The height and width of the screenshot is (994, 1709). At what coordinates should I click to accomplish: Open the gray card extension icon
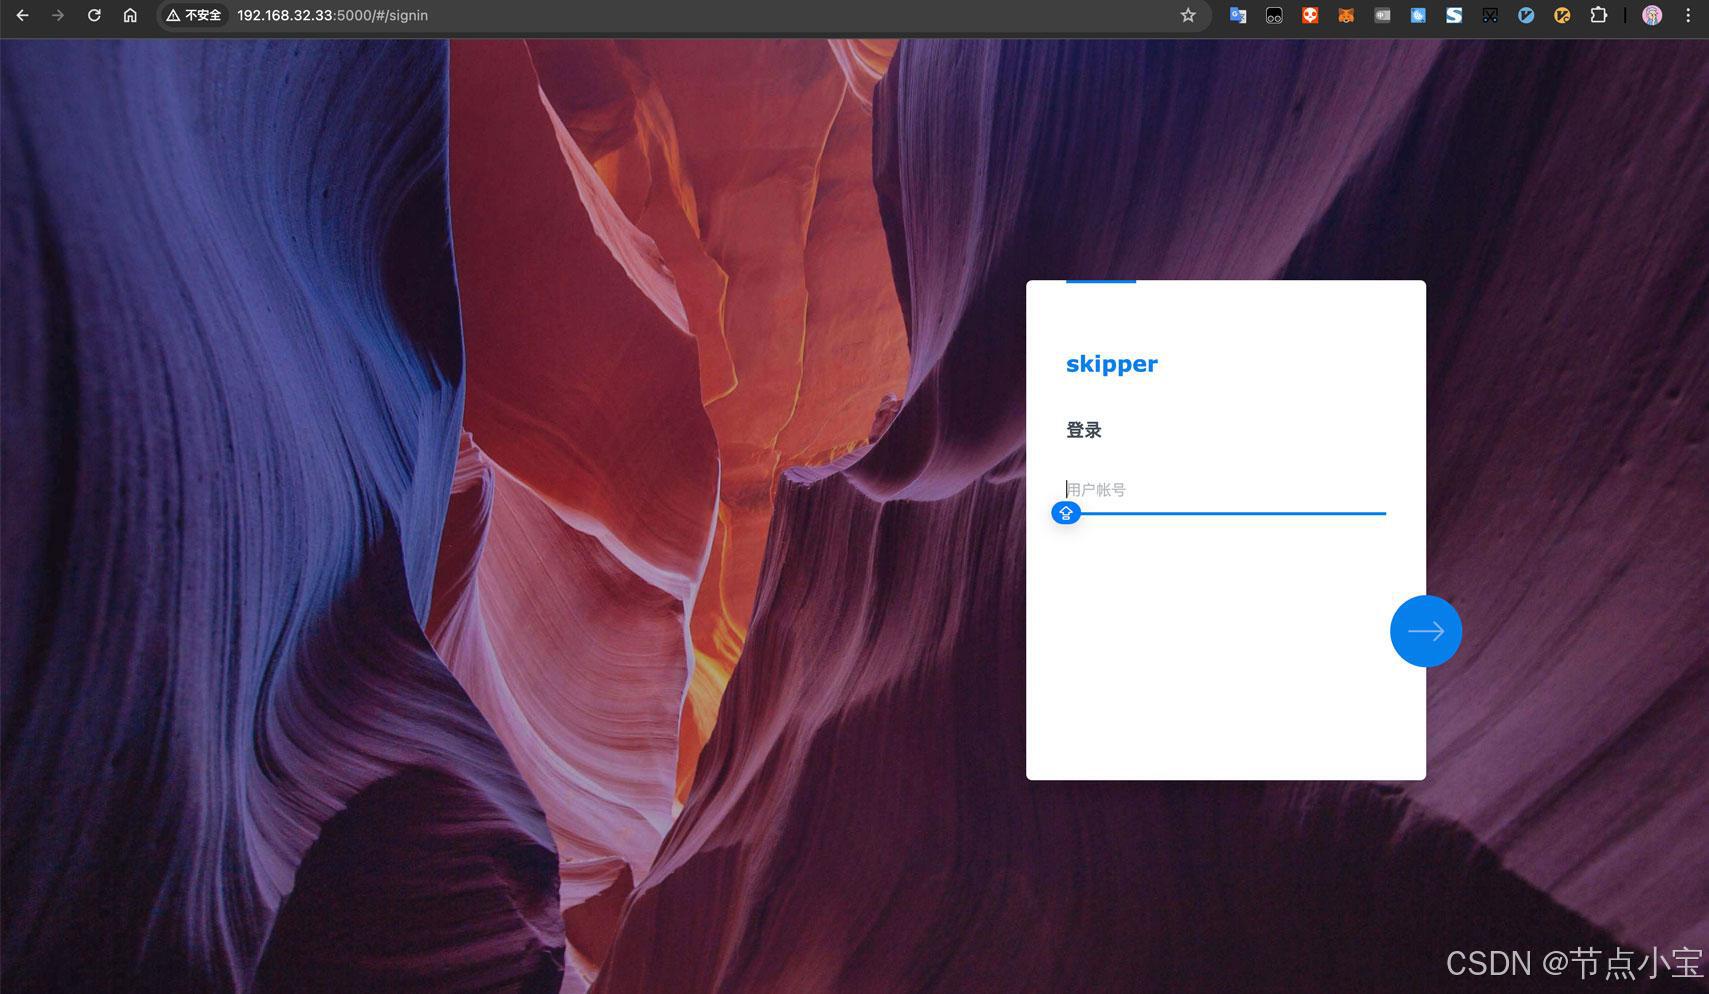(1382, 15)
